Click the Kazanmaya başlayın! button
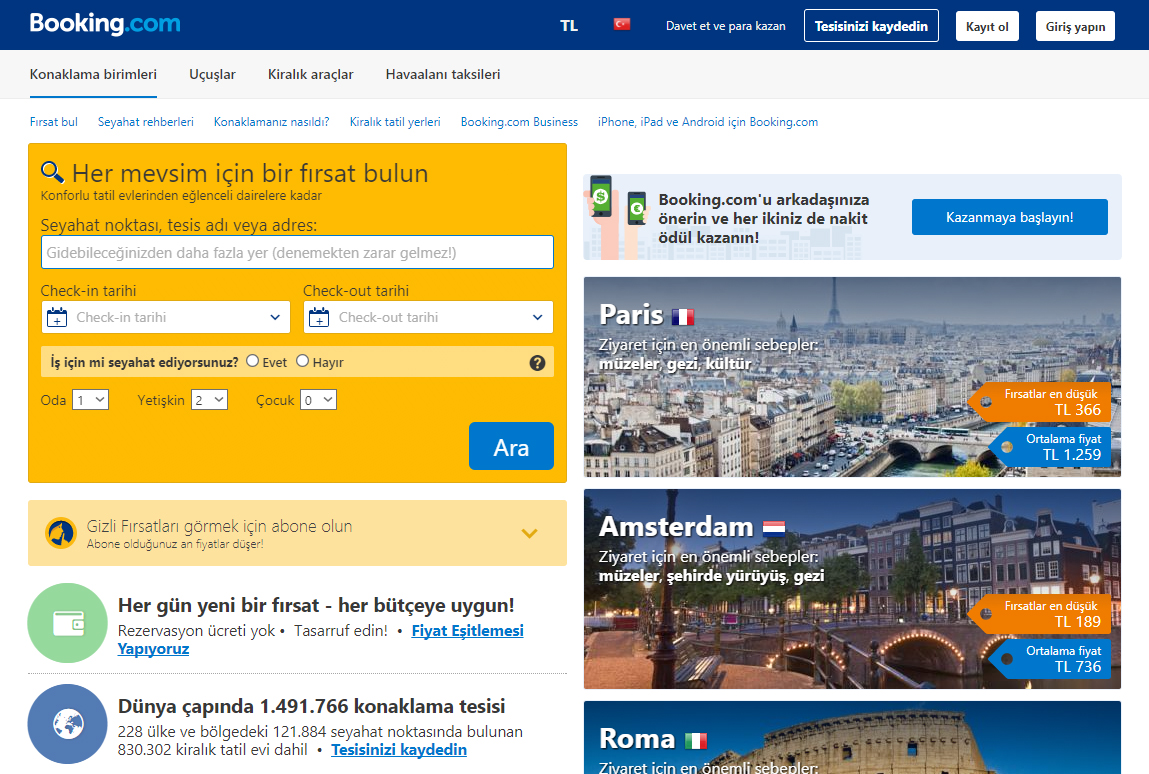The width and height of the screenshot is (1149, 774). click(1010, 217)
